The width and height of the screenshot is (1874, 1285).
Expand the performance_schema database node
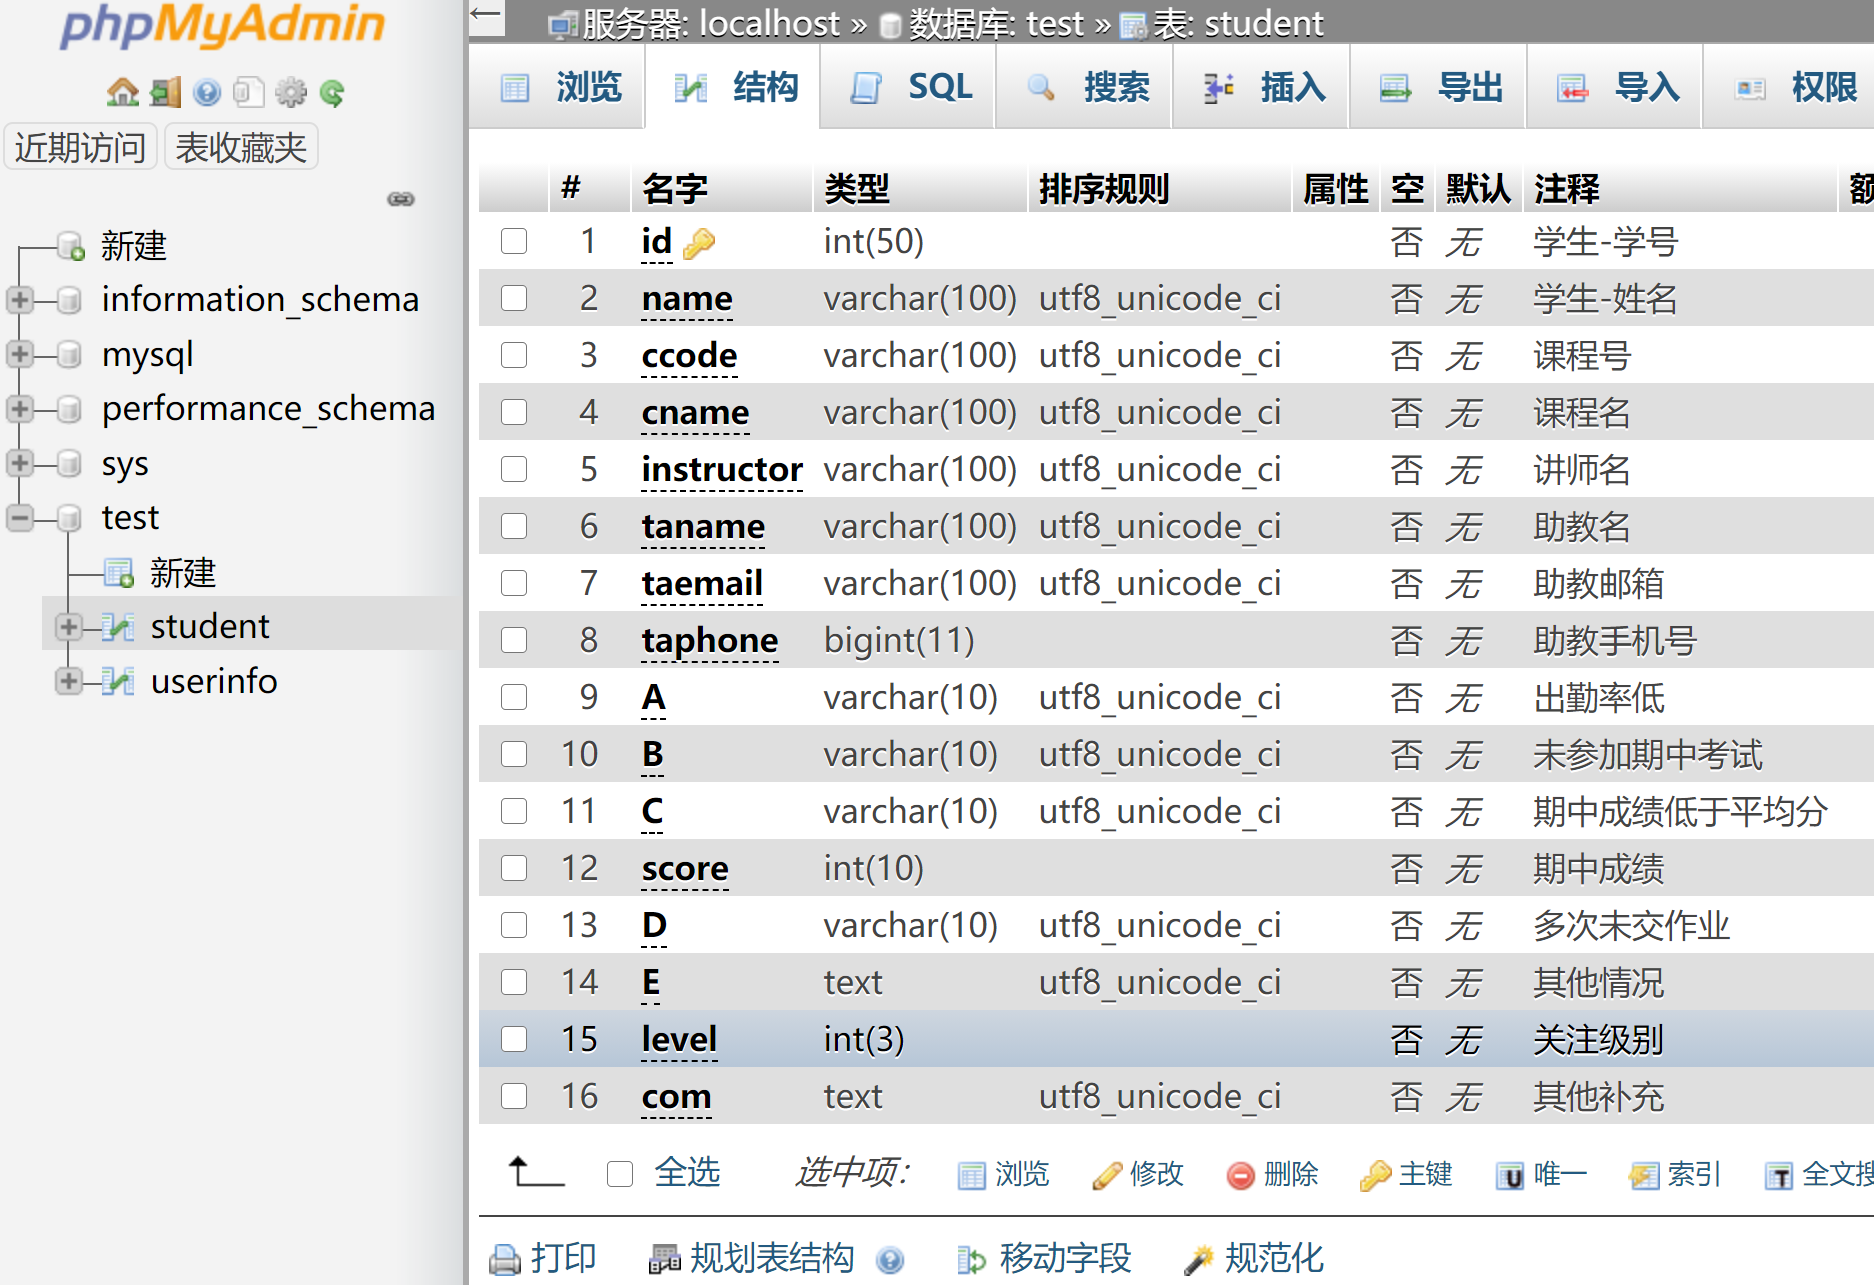pyautogui.click(x=19, y=409)
